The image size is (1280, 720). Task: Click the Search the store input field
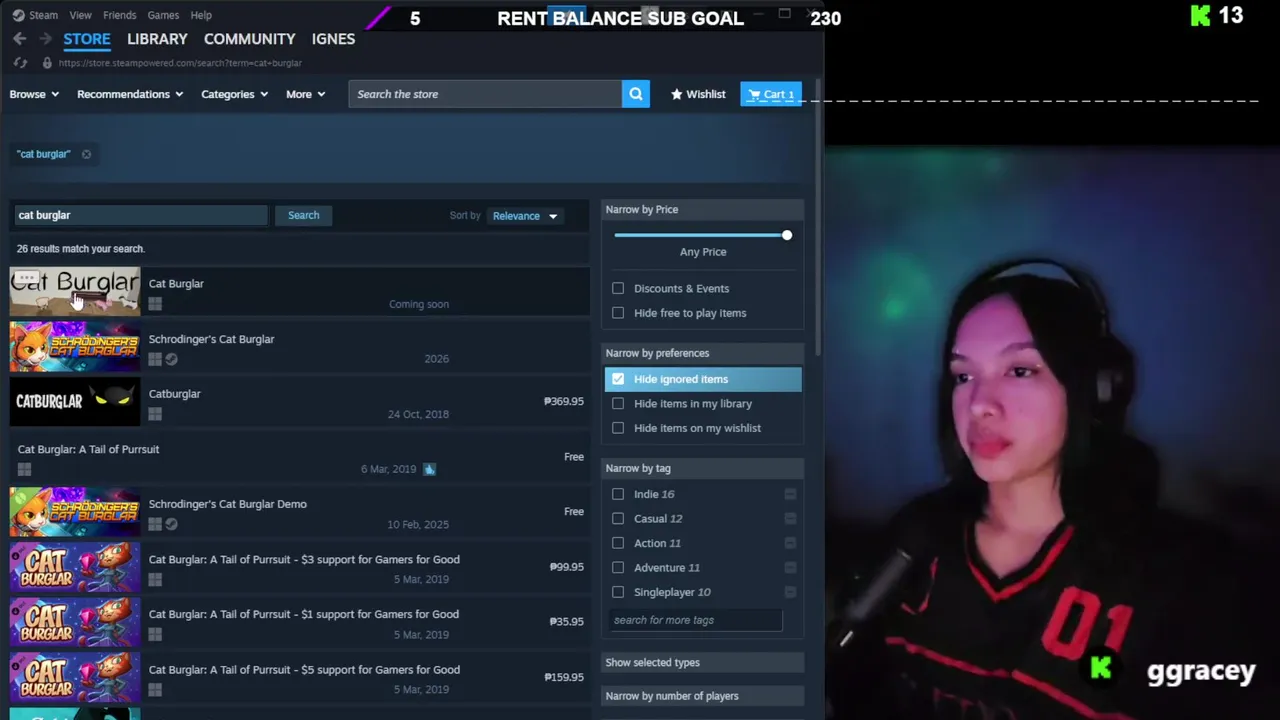[485, 94]
